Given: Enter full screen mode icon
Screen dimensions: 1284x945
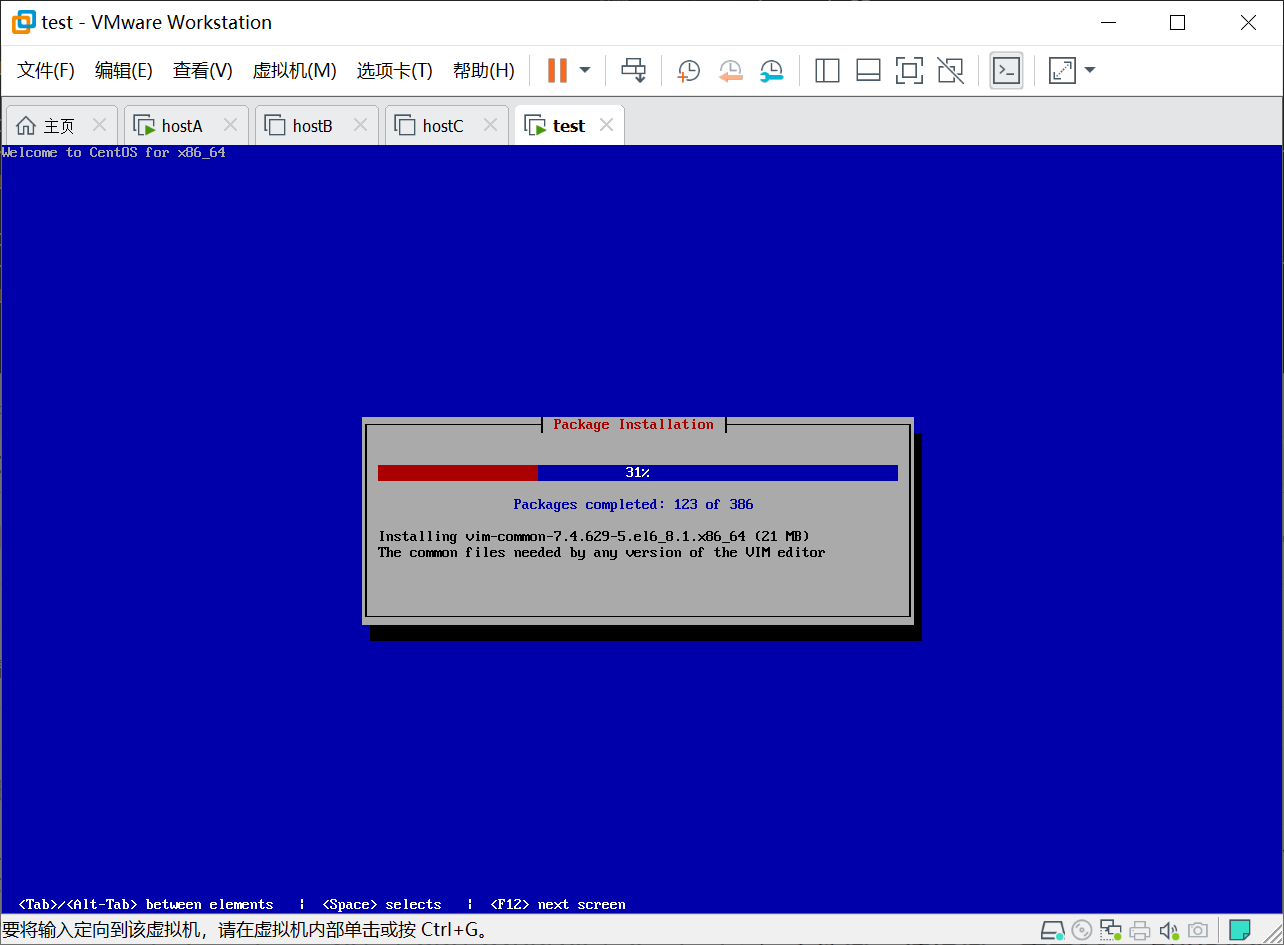Looking at the screenshot, I should (909, 70).
